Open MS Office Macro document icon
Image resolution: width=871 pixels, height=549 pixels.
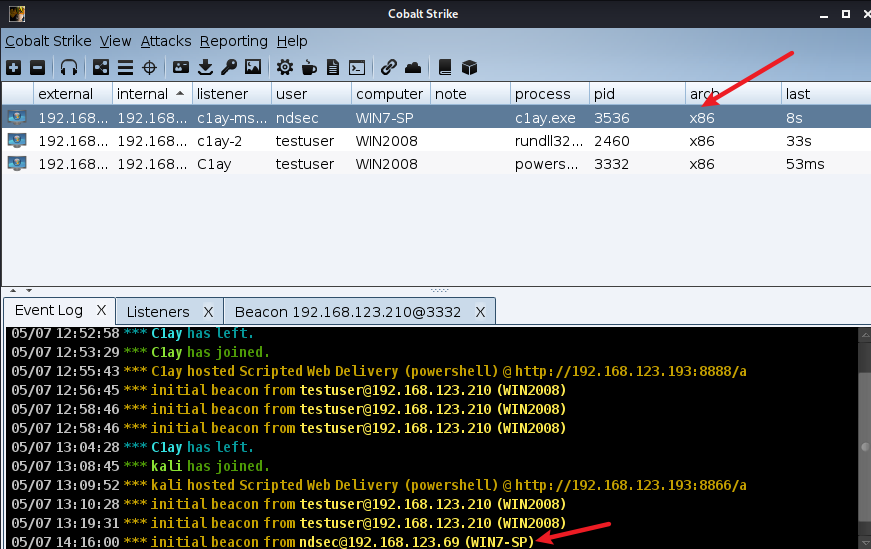coord(333,68)
